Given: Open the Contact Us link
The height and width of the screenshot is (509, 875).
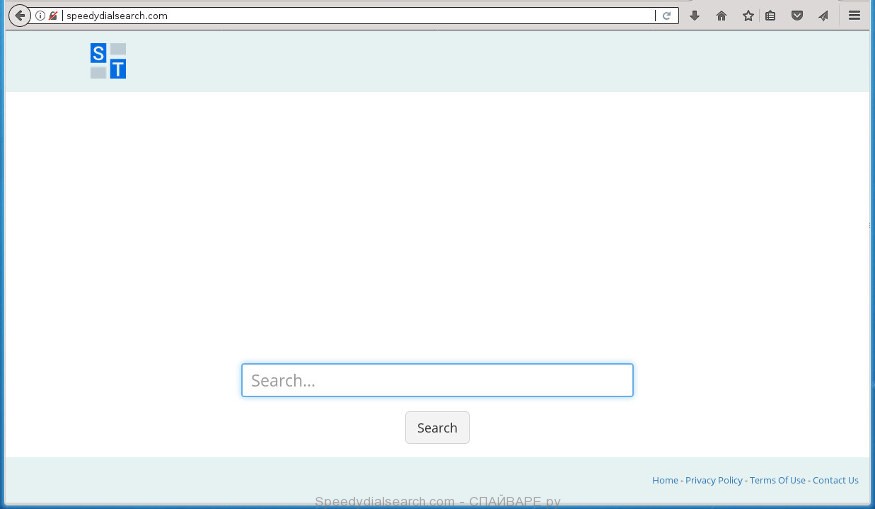Looking at the screenshot, I should click(835, 480).
